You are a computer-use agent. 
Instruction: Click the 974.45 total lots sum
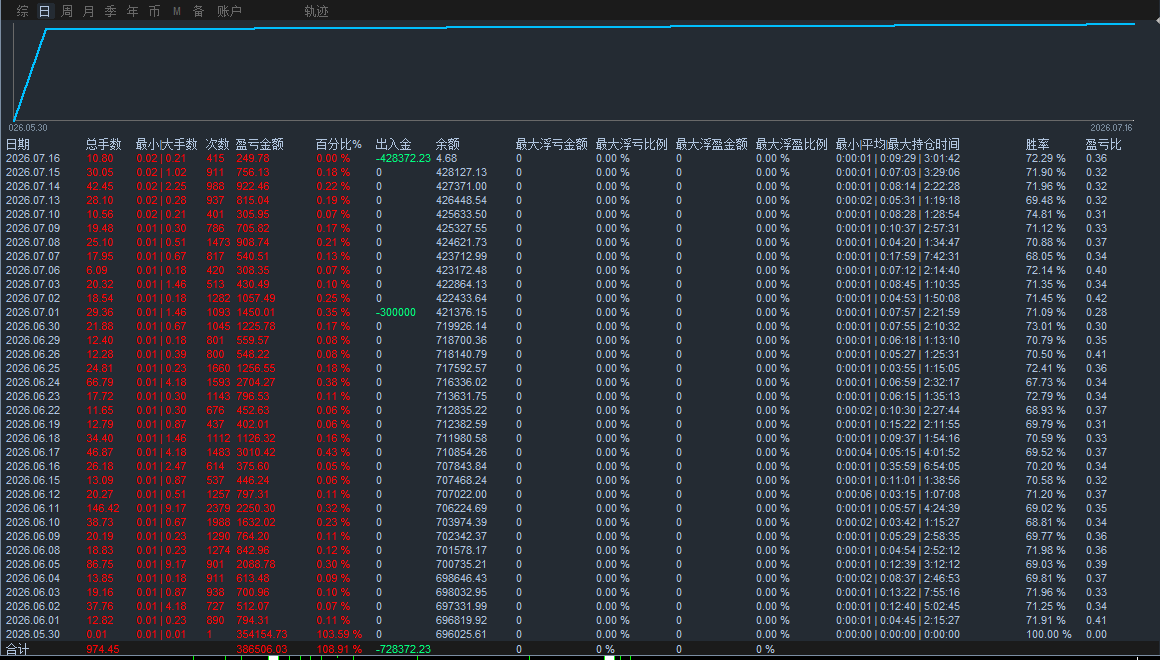[x=103, y=649]
